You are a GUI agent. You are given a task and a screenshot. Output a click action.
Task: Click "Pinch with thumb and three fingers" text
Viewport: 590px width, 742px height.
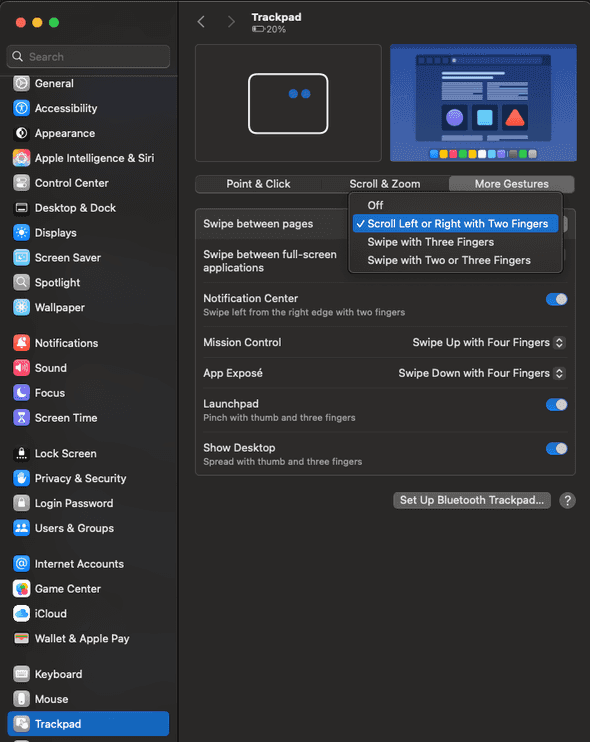279,418
